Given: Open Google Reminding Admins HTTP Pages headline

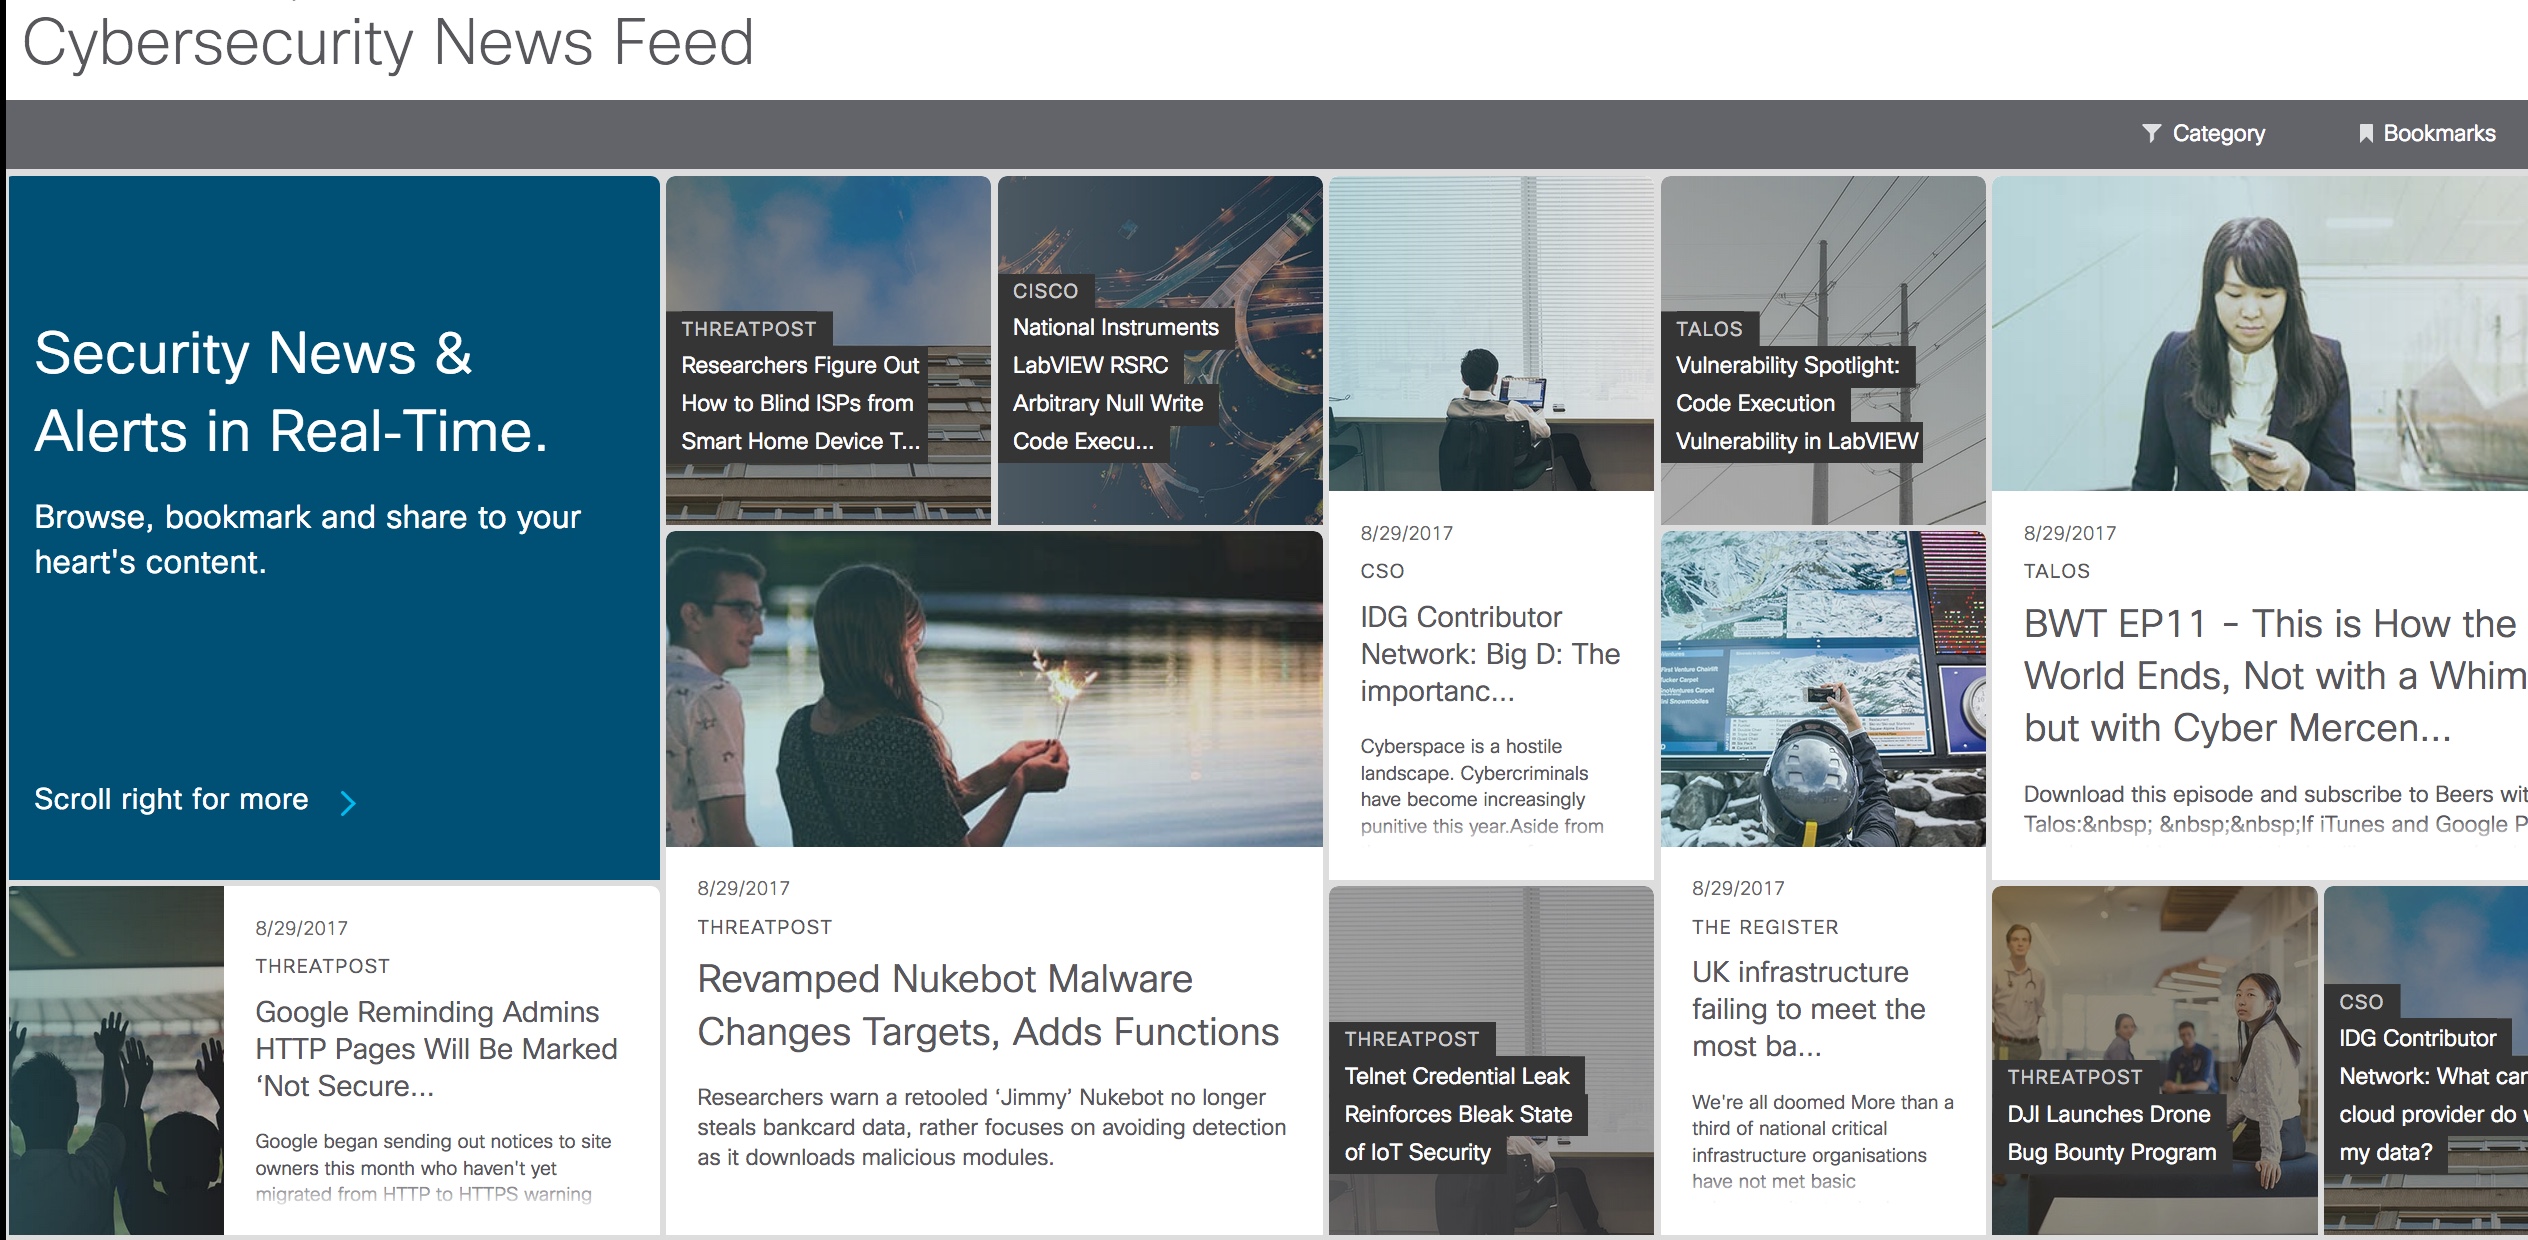Looking at the screenshot, I should [435, 1048].
